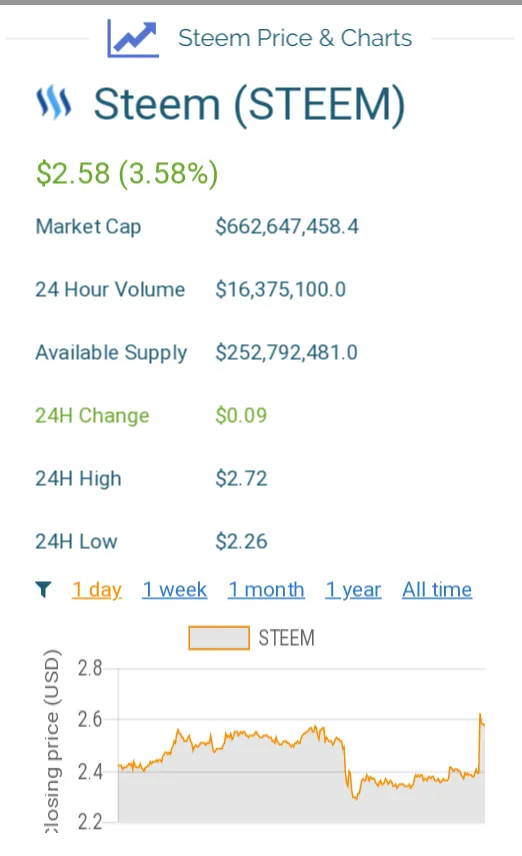The image size is (522, 856).
Task: Click the green 24H Change label
Action: click(x=92, y=415)
